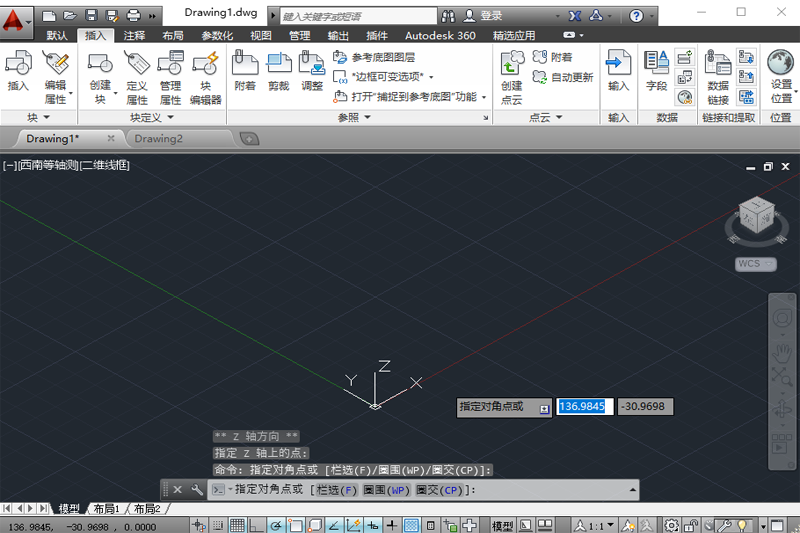800x533 pixels.
Task: Switch to the Drawing2 document tab
Action: [x=158, y=139]
